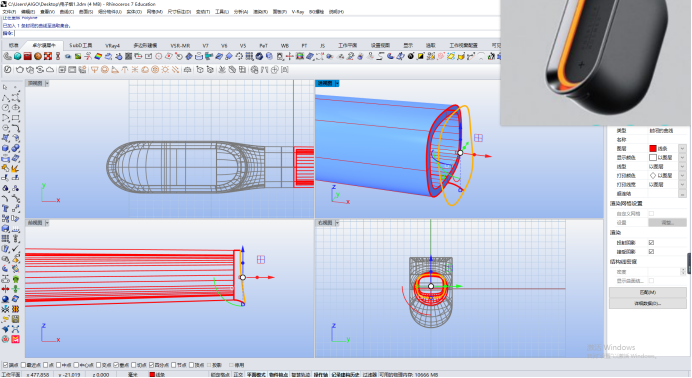The width and height of the screenshot is (692, 378).
Task: Switch to the SubD工具 toolbar tab
Action: (81, 45)
